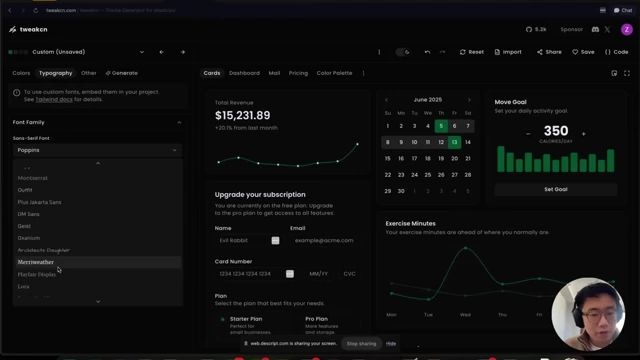Open the Code export button

tap(616, 52)
